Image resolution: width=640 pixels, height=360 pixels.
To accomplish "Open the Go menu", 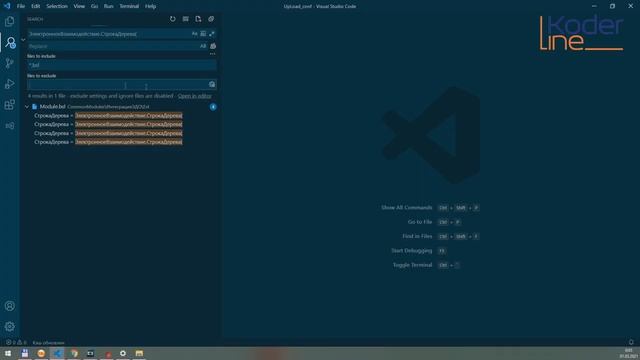I will click(x=94, y=6).
